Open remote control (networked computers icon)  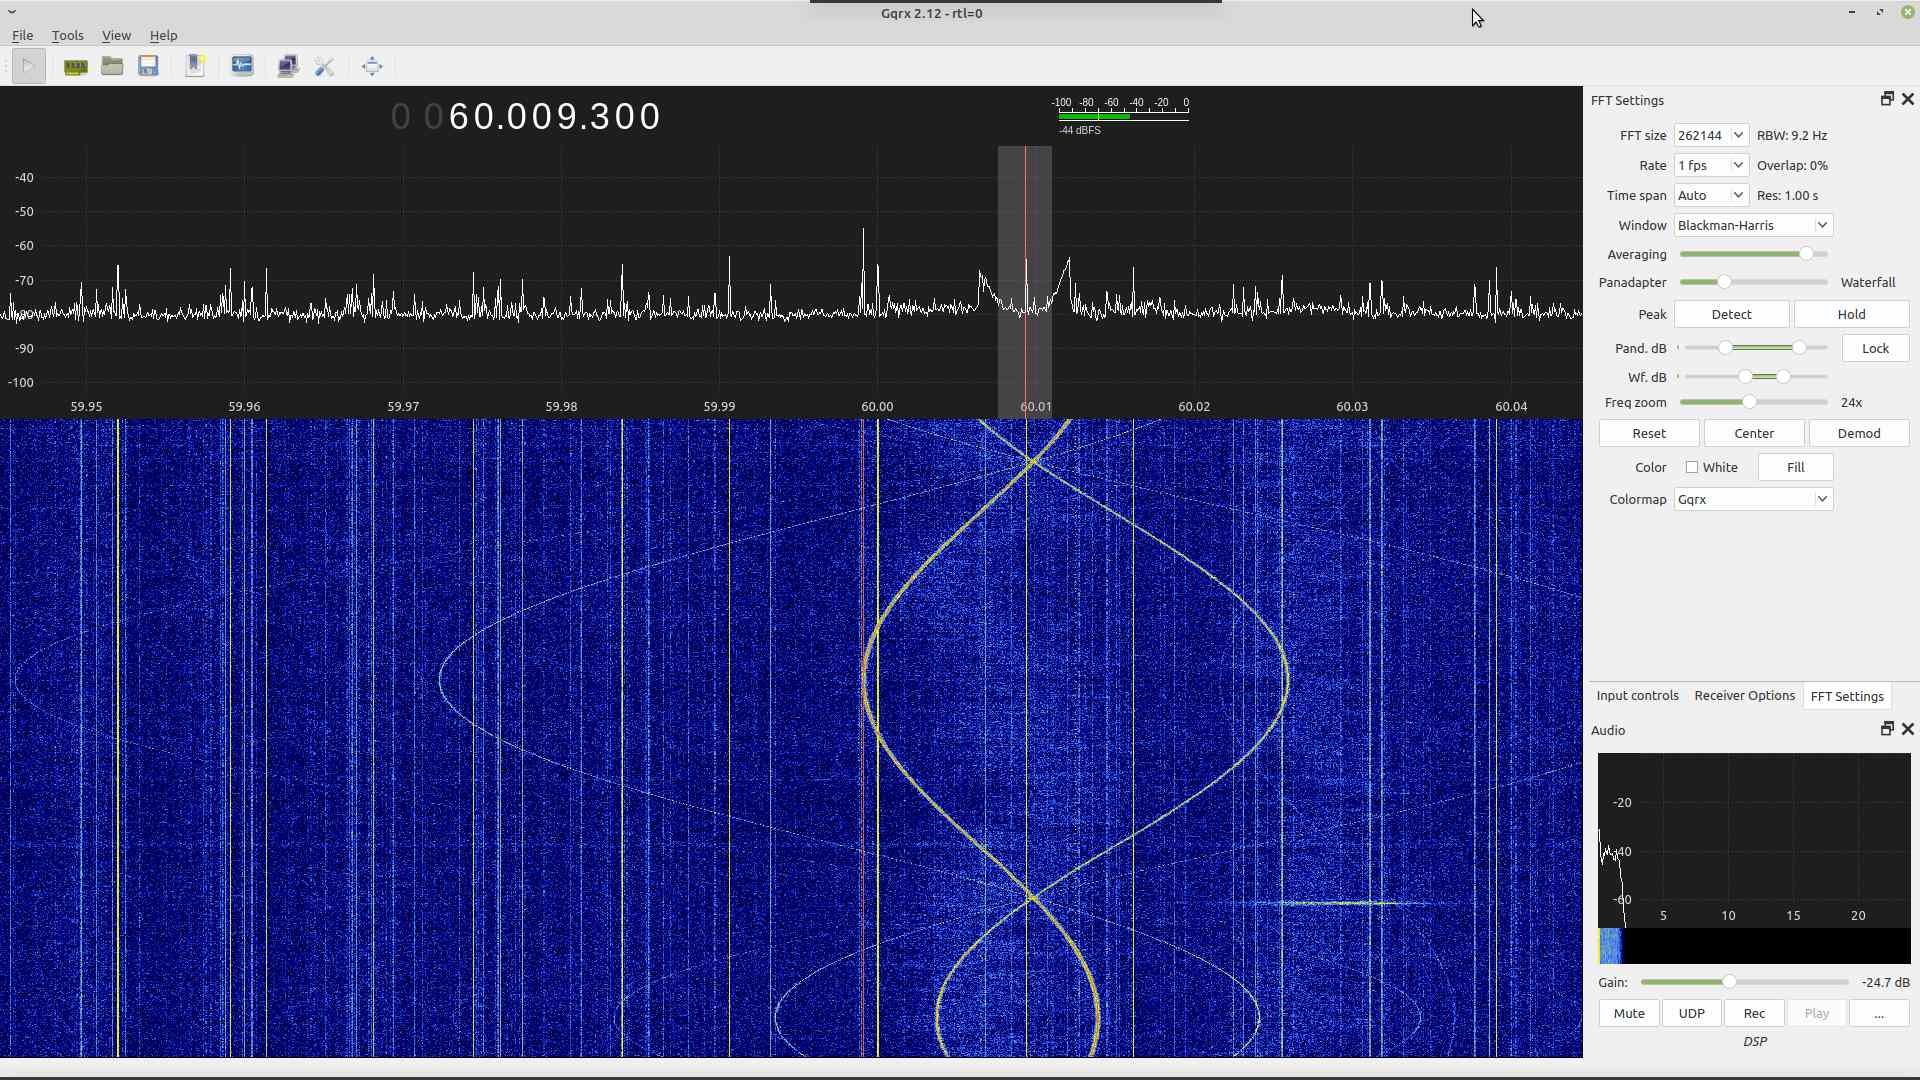point(287,66)
